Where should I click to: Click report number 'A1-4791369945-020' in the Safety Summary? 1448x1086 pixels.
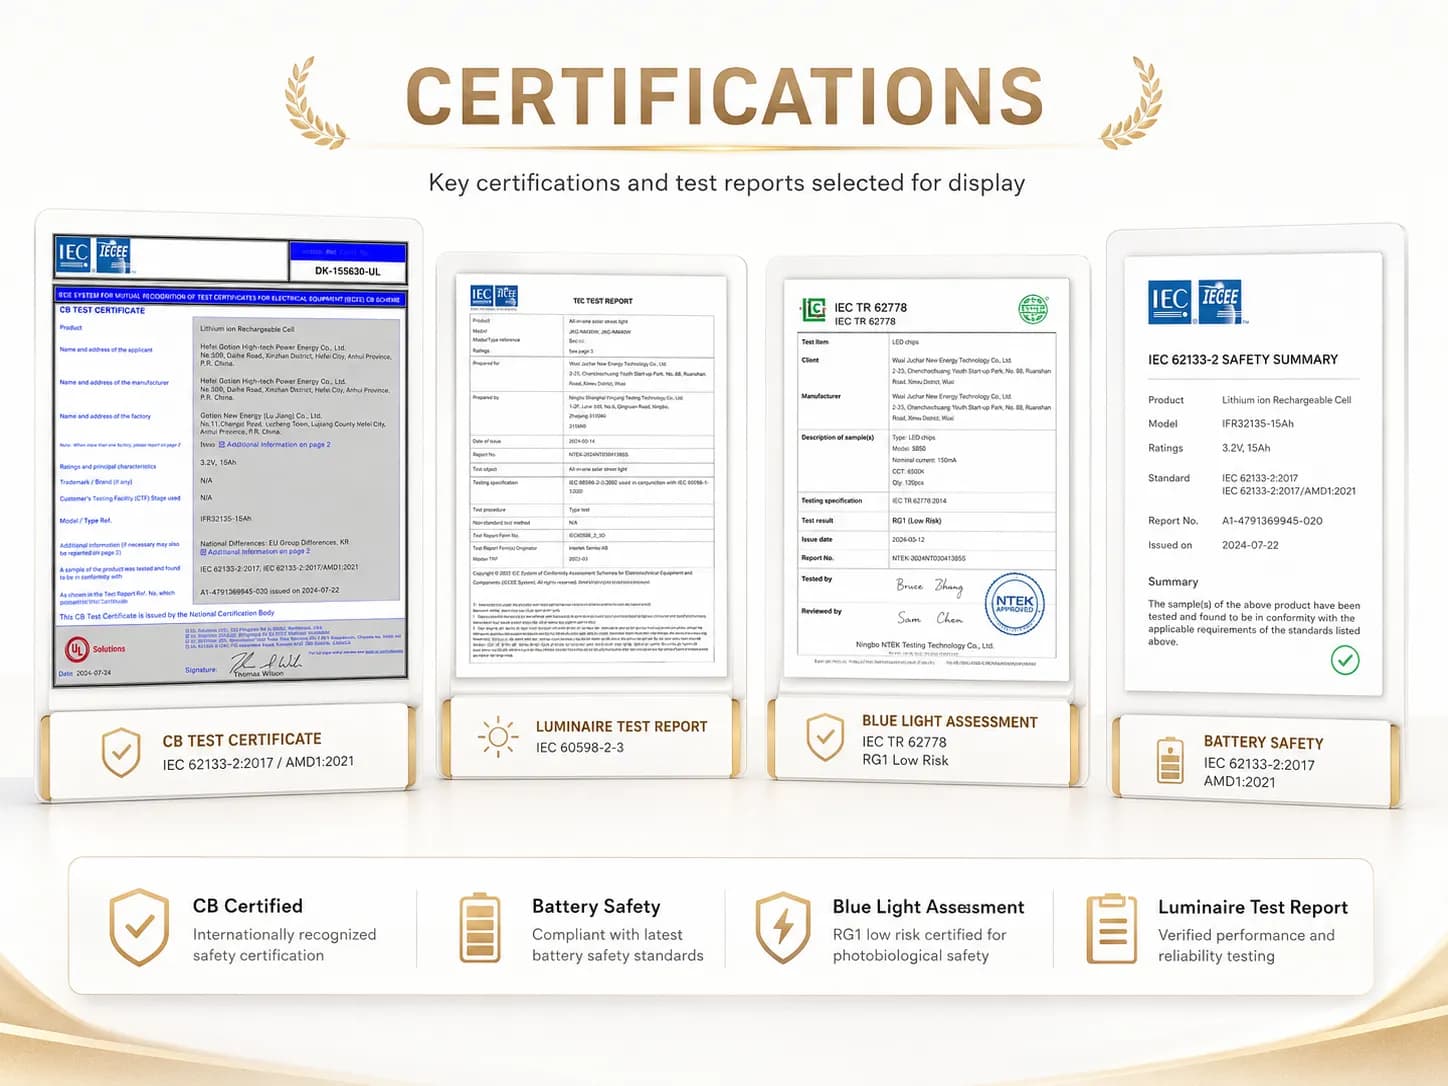point(1272,521)
